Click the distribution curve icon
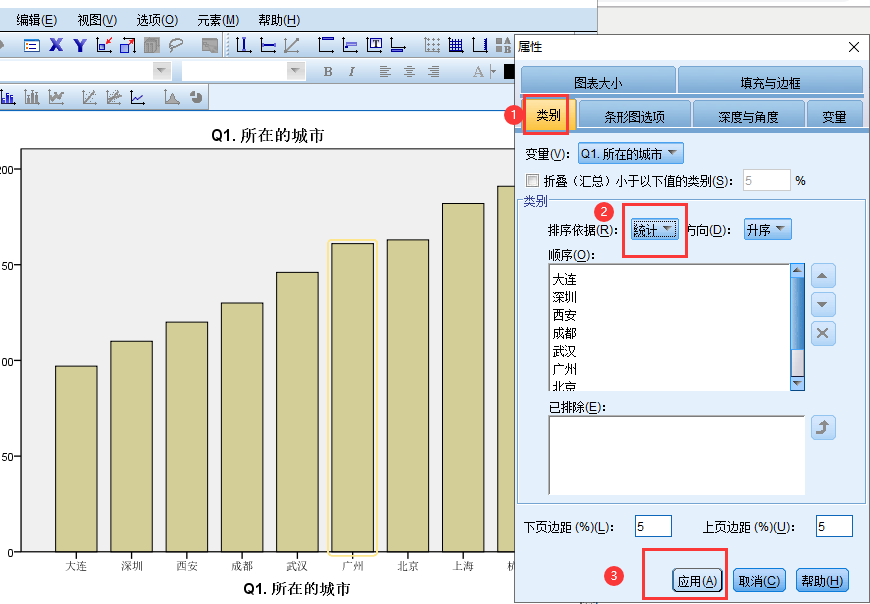The height and width of the screenshot is (604, 870). tap(171, 98)
